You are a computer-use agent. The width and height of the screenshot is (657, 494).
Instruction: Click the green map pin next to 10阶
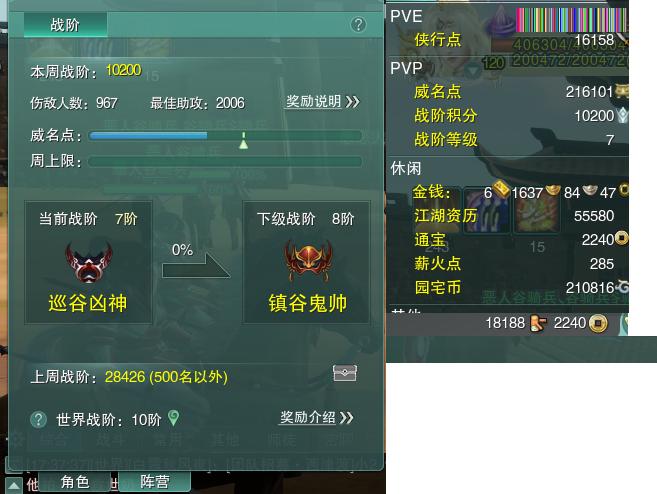(x=173, y=418)
